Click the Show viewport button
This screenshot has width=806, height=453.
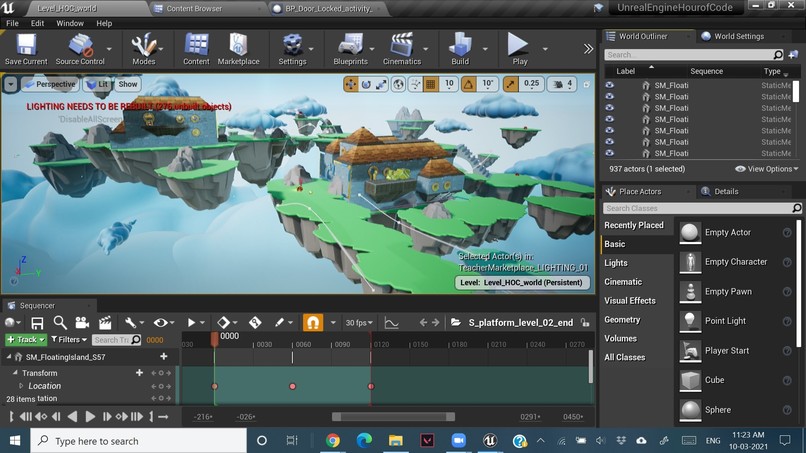[128, 84]
